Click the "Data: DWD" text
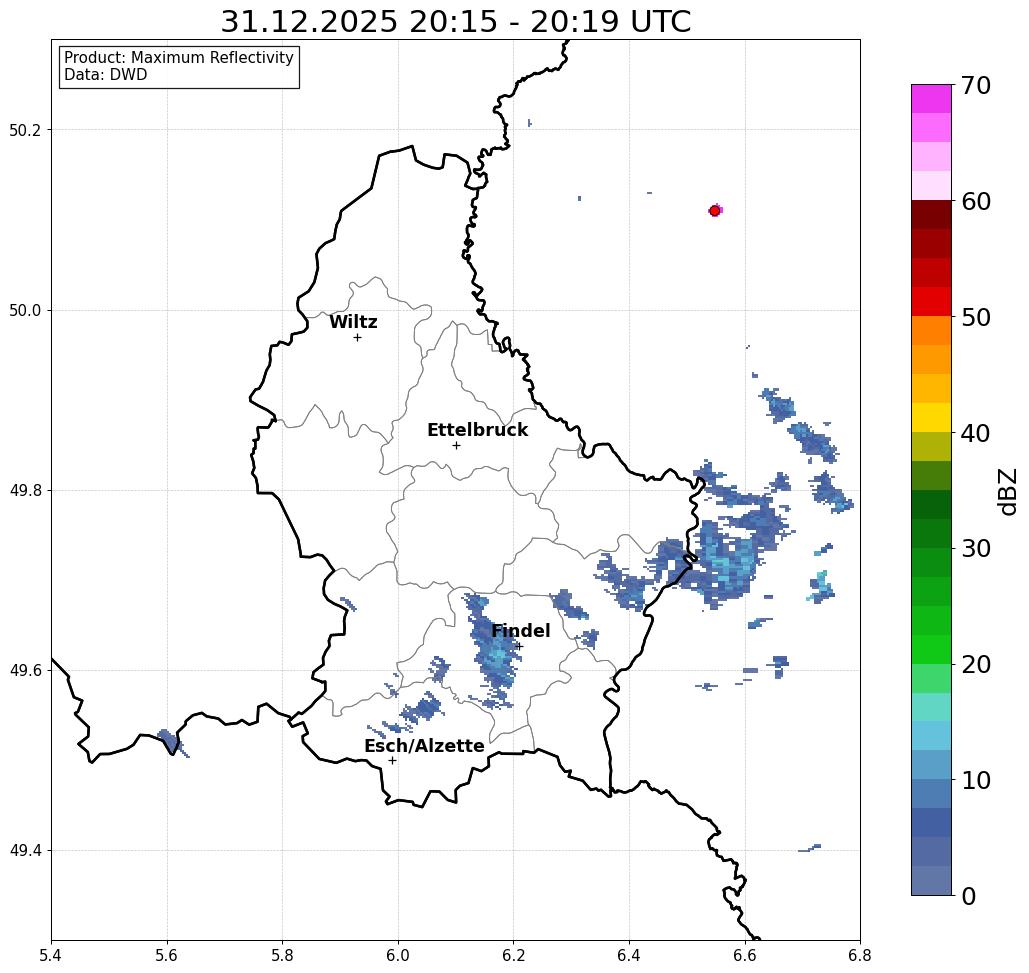This screenshot has width=1029, height=973. pyautogui.click(x=106, y=75)
